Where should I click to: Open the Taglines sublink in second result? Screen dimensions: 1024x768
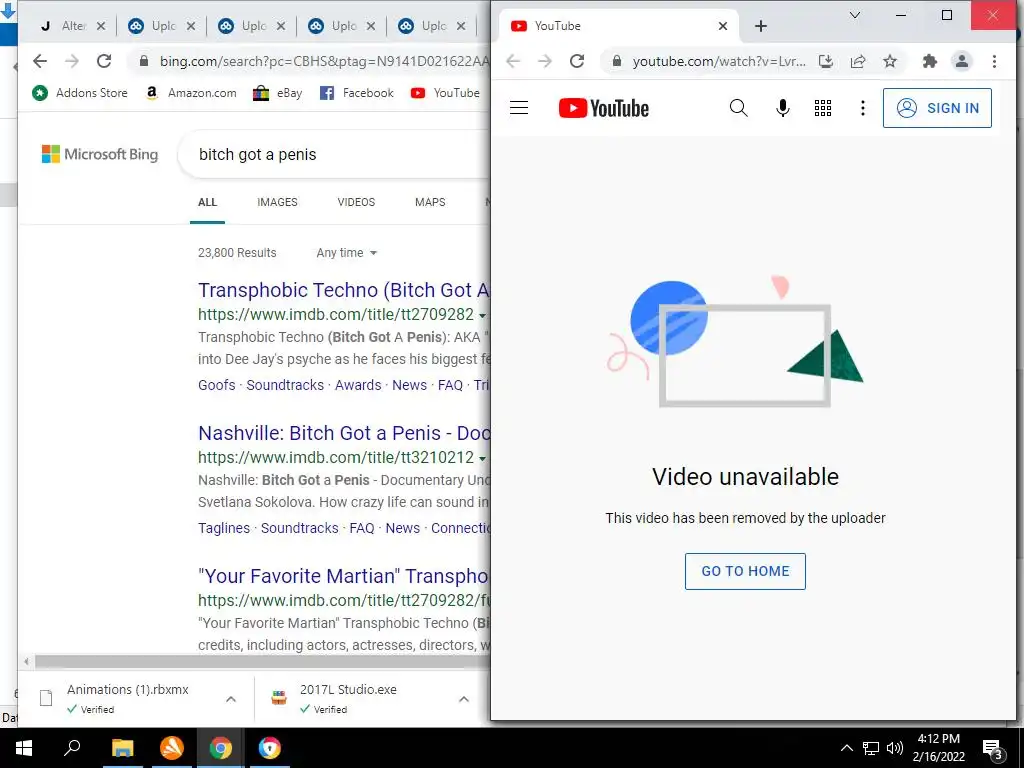click(223, 528)
